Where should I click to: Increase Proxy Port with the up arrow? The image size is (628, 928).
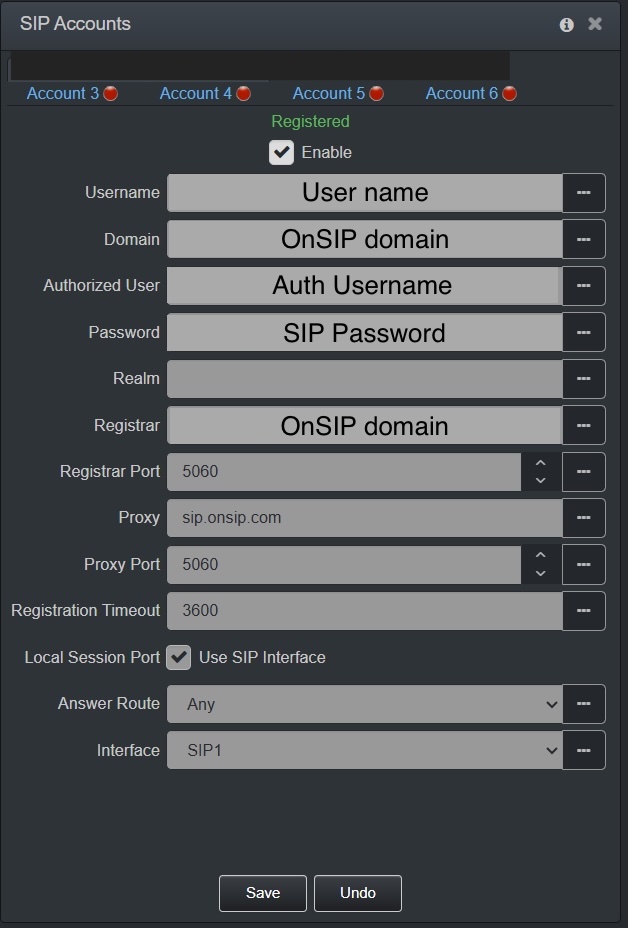540,555
